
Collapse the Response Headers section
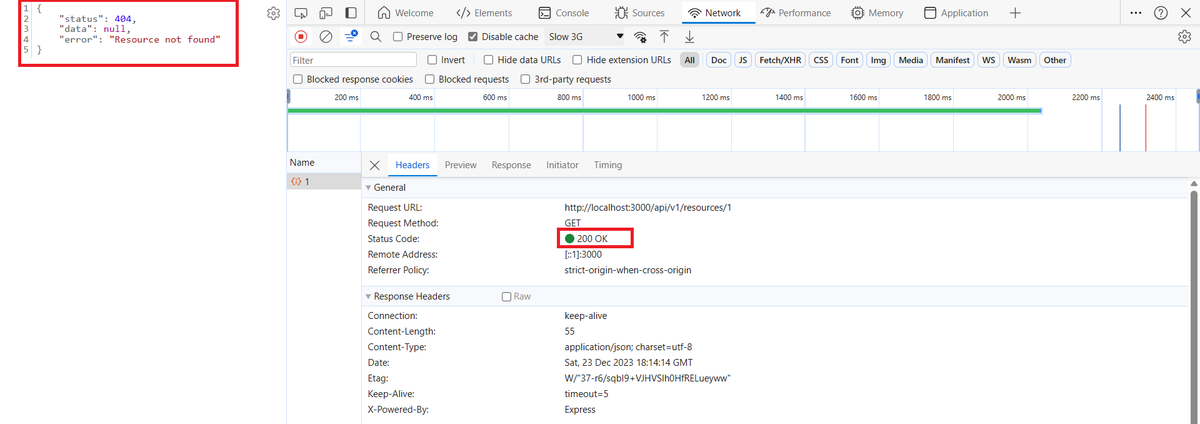[368, 297]
